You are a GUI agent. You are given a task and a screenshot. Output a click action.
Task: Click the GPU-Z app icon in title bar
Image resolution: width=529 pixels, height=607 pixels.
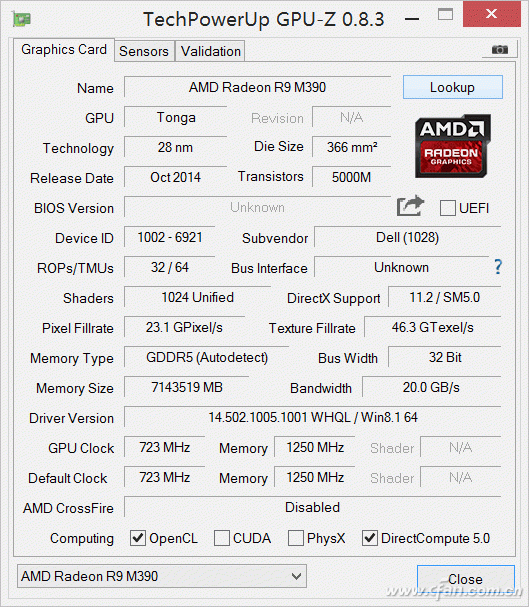[22, 19]
